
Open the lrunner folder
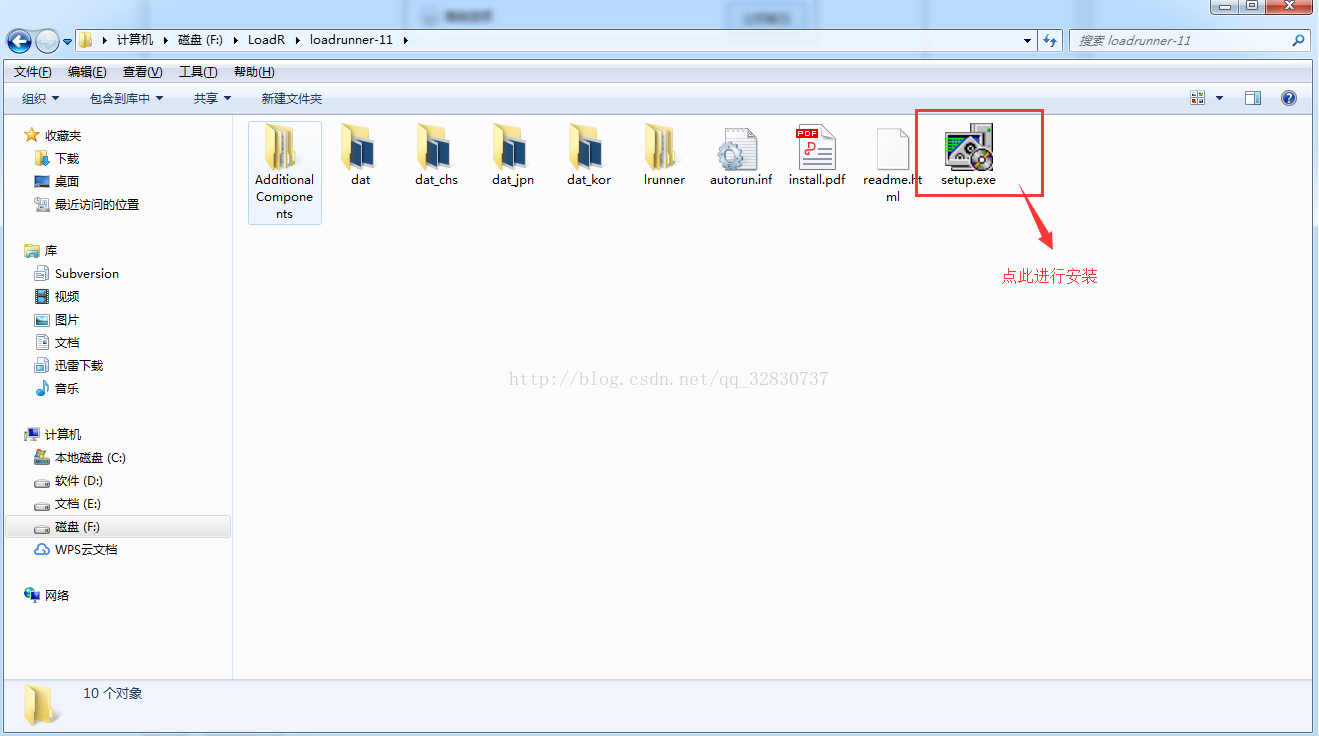coord(665,156)
